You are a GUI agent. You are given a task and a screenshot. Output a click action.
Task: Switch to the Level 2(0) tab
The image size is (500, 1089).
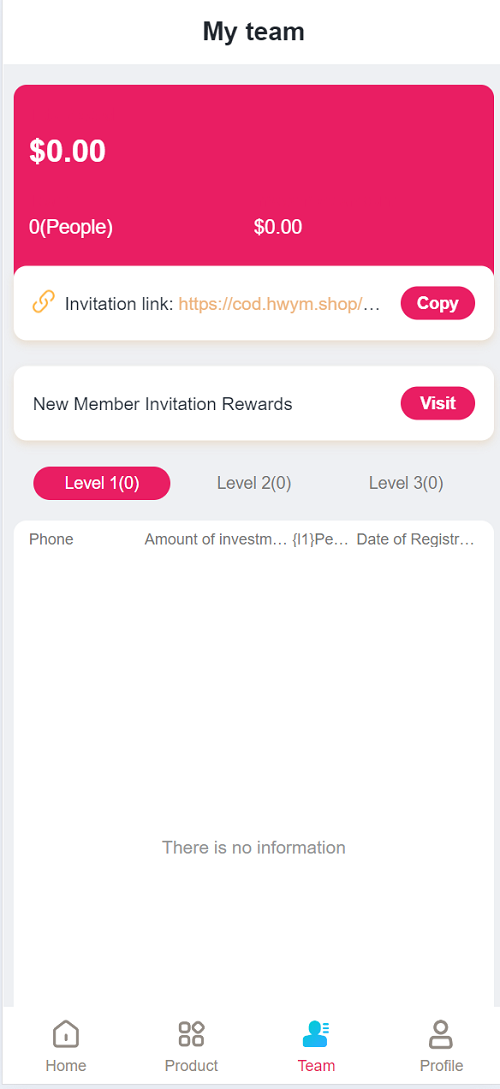point(254,483)
